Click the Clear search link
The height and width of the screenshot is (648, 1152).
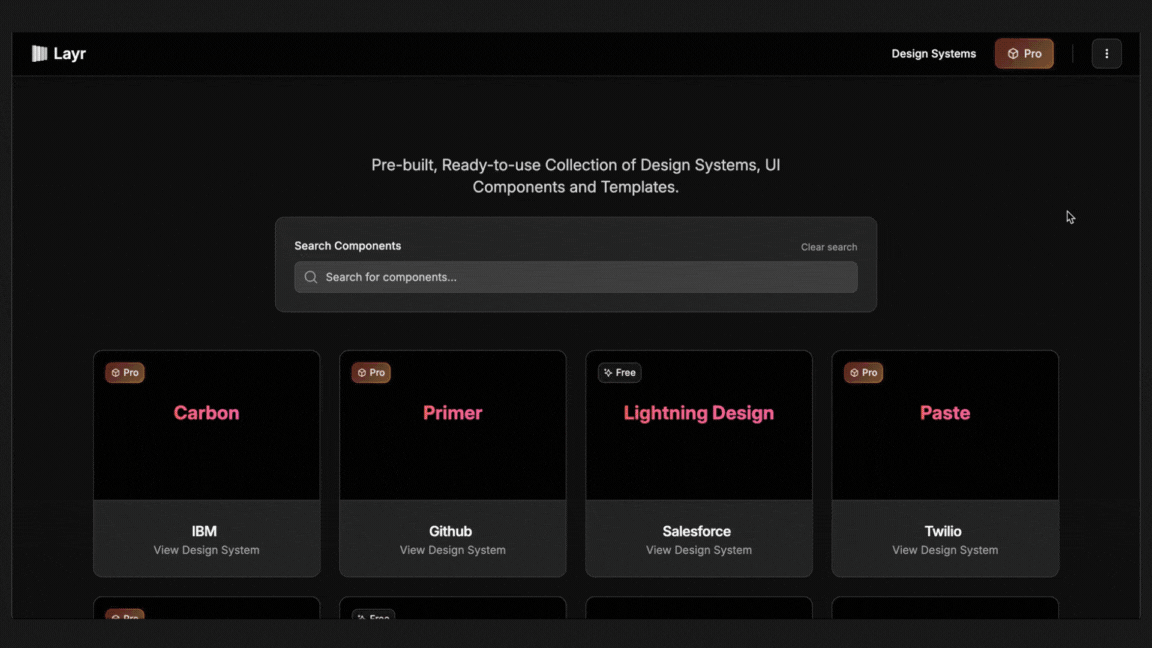(829, 247)
